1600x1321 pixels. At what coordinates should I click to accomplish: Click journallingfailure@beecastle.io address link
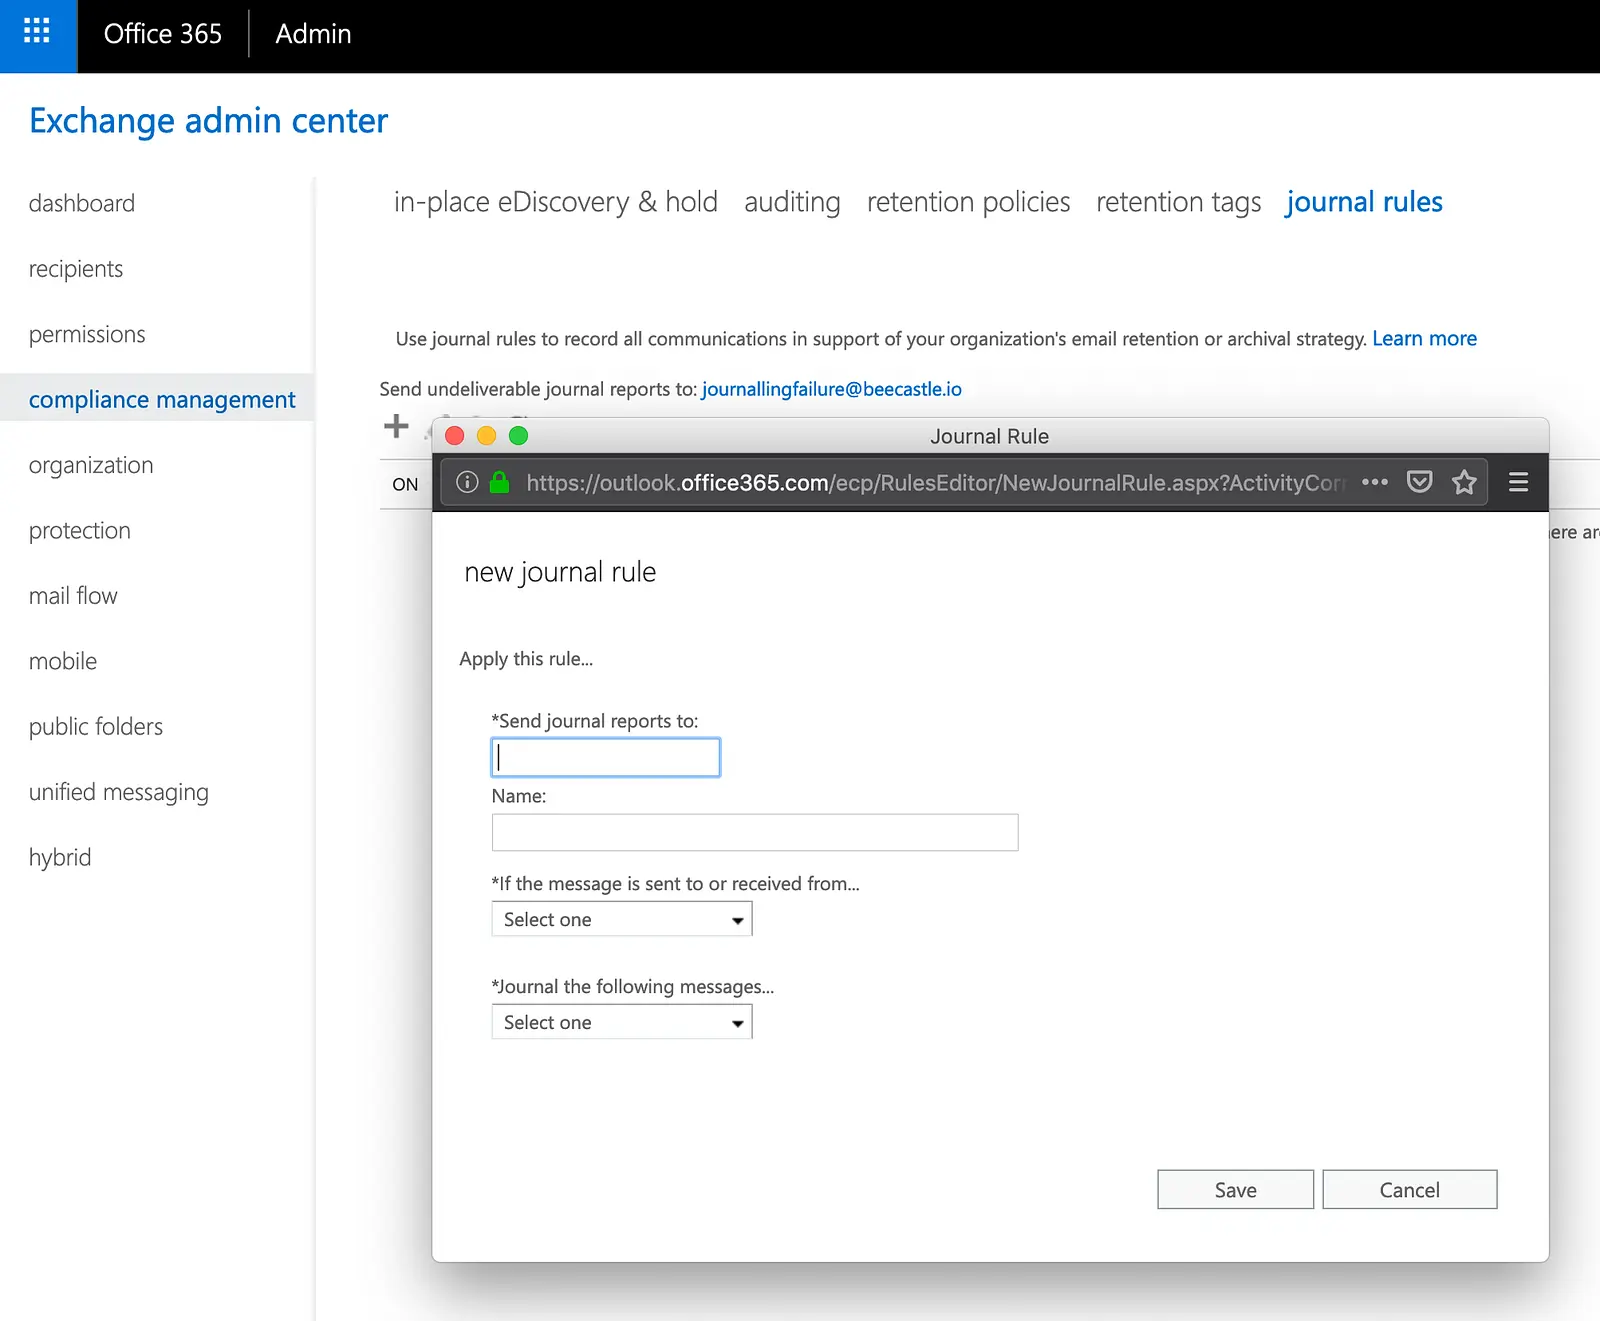click(832, 389)
